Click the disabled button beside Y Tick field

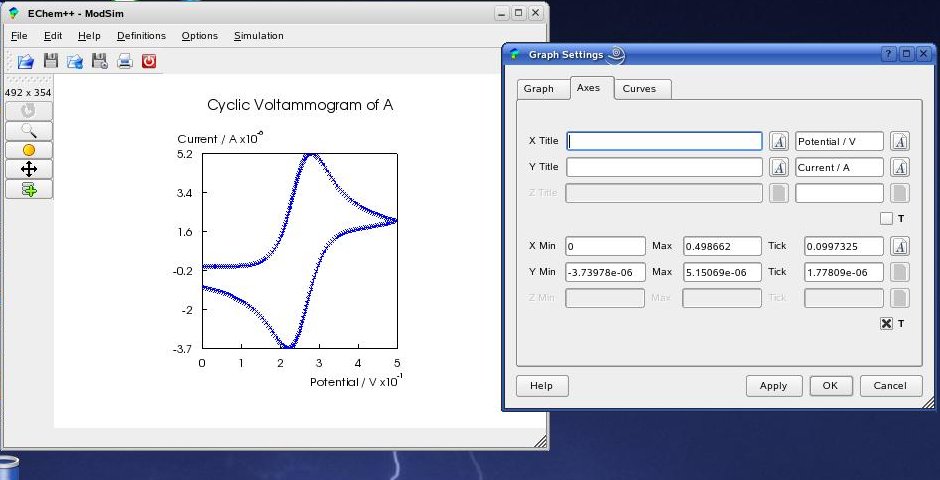pyautogui.click(x=900, y=271)
